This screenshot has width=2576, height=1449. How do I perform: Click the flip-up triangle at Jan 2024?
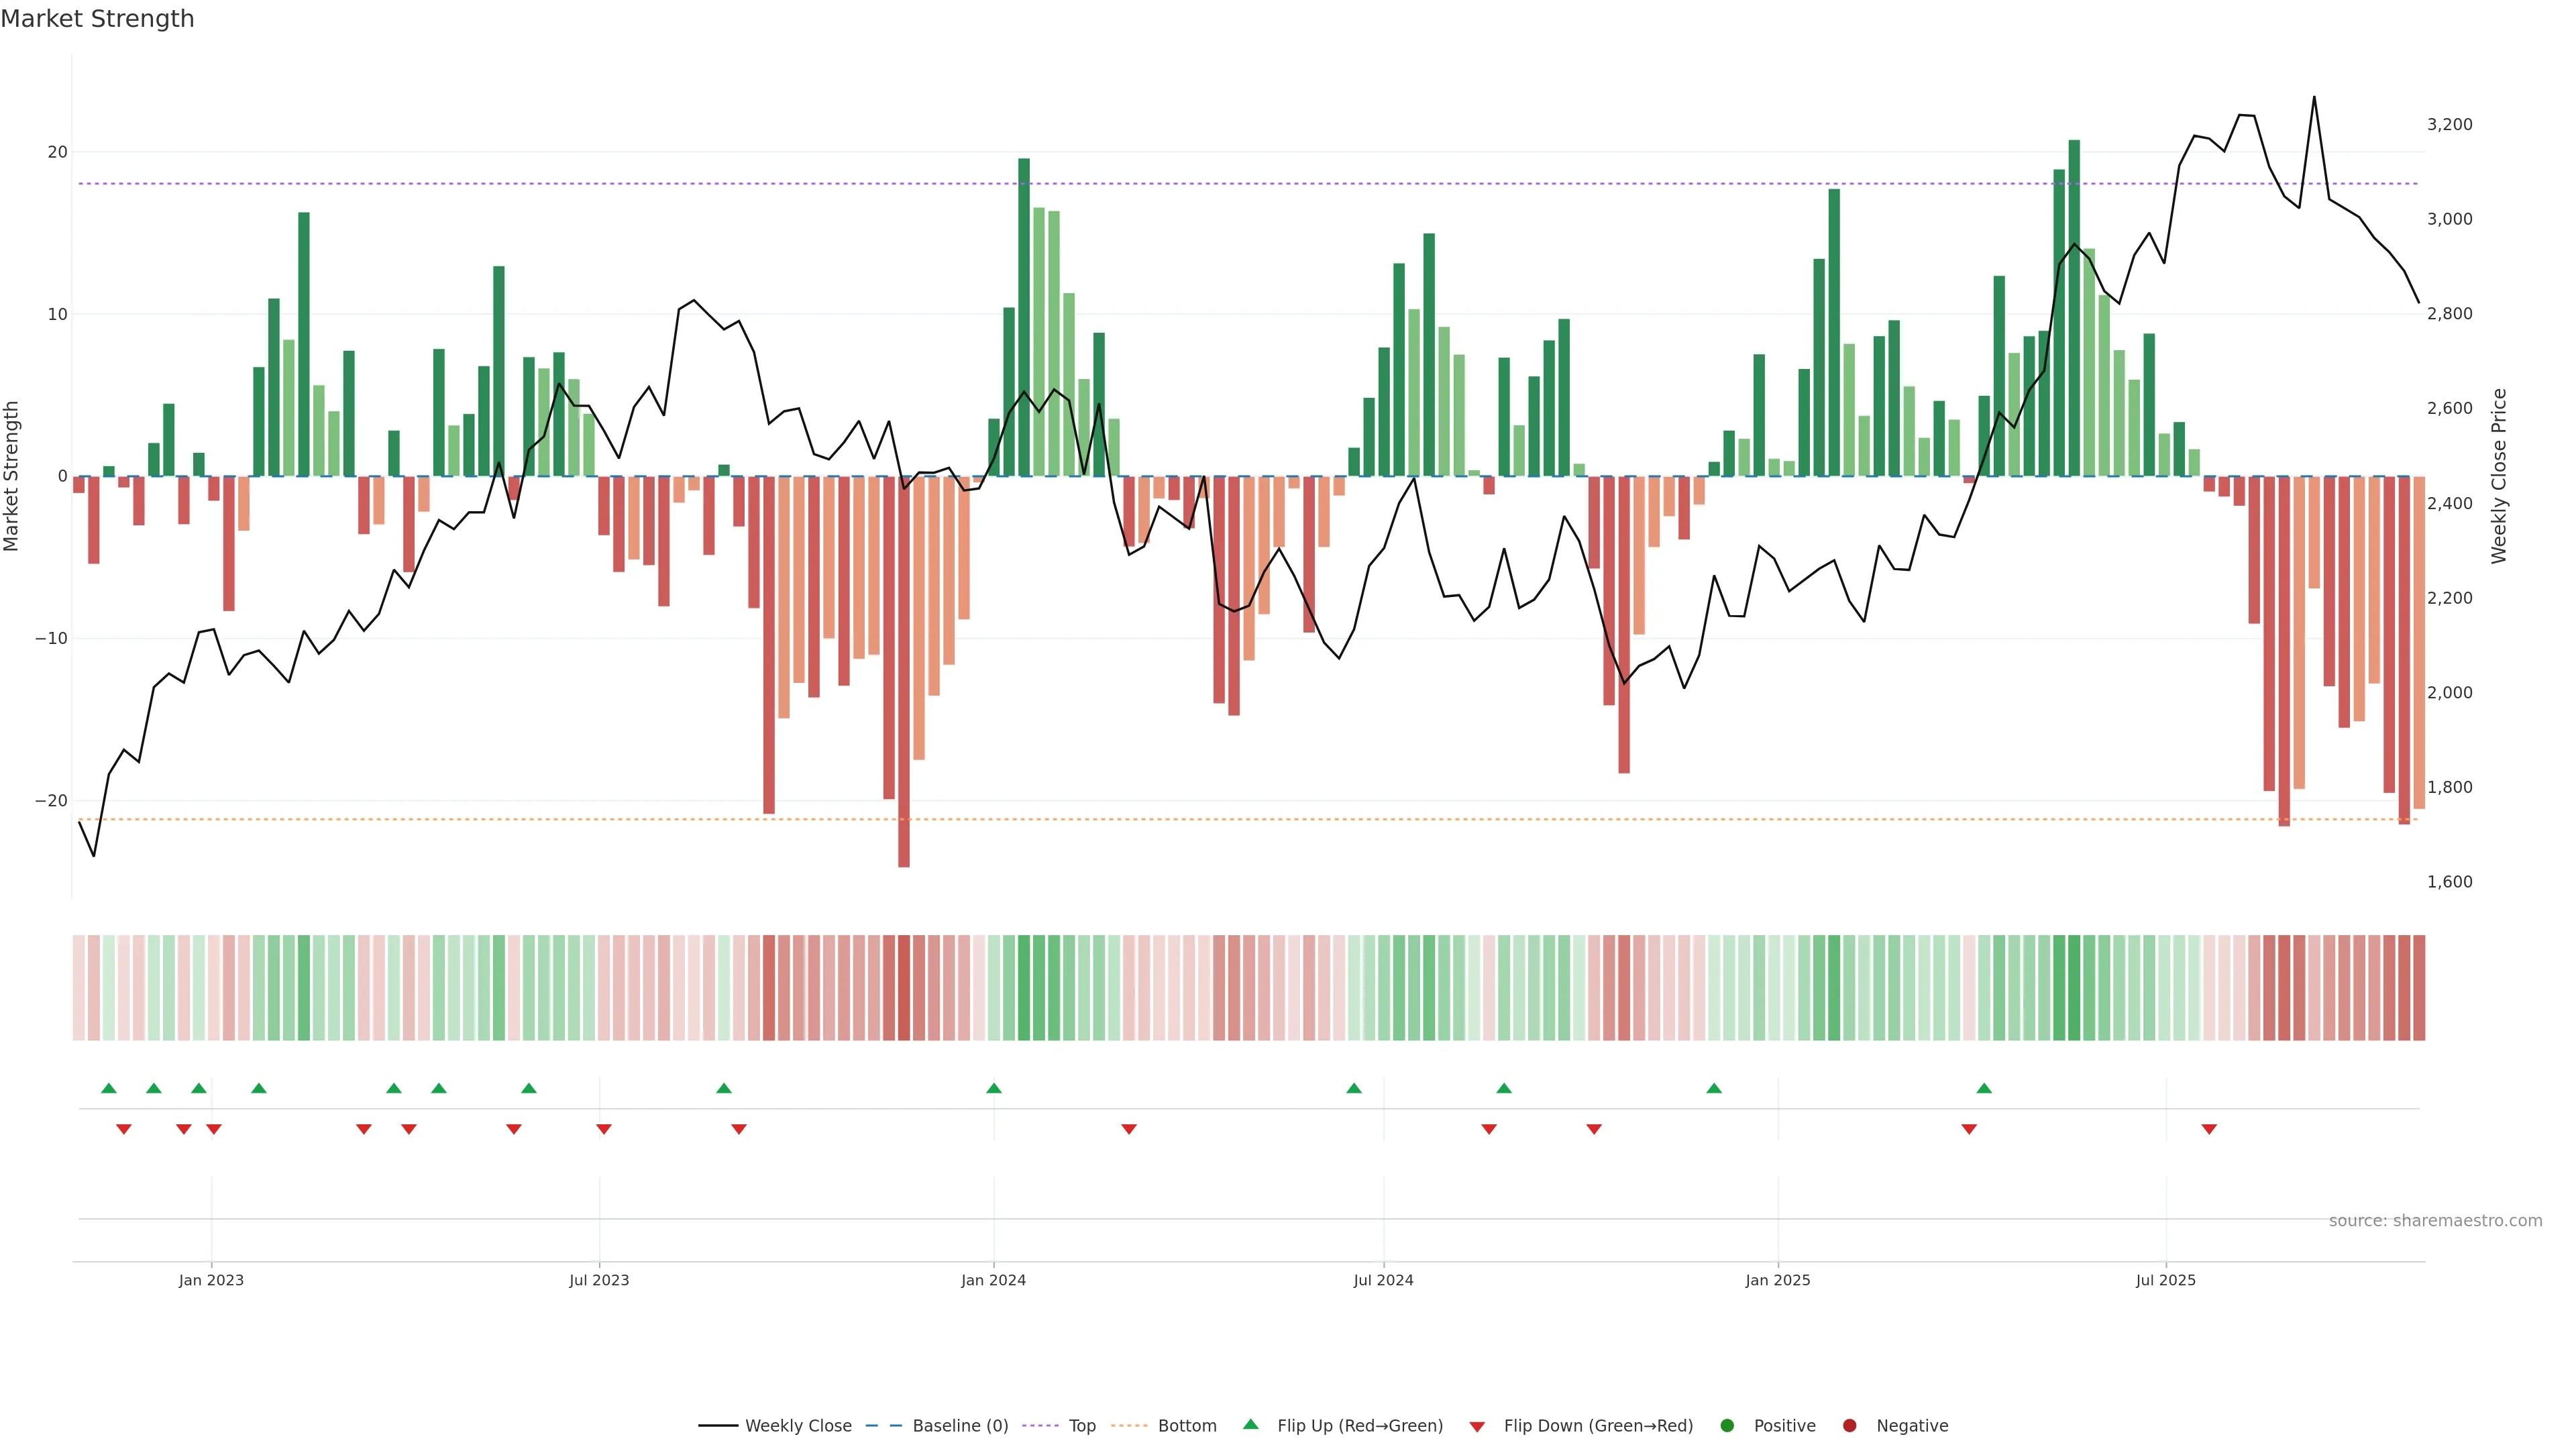click(993, 1088)
